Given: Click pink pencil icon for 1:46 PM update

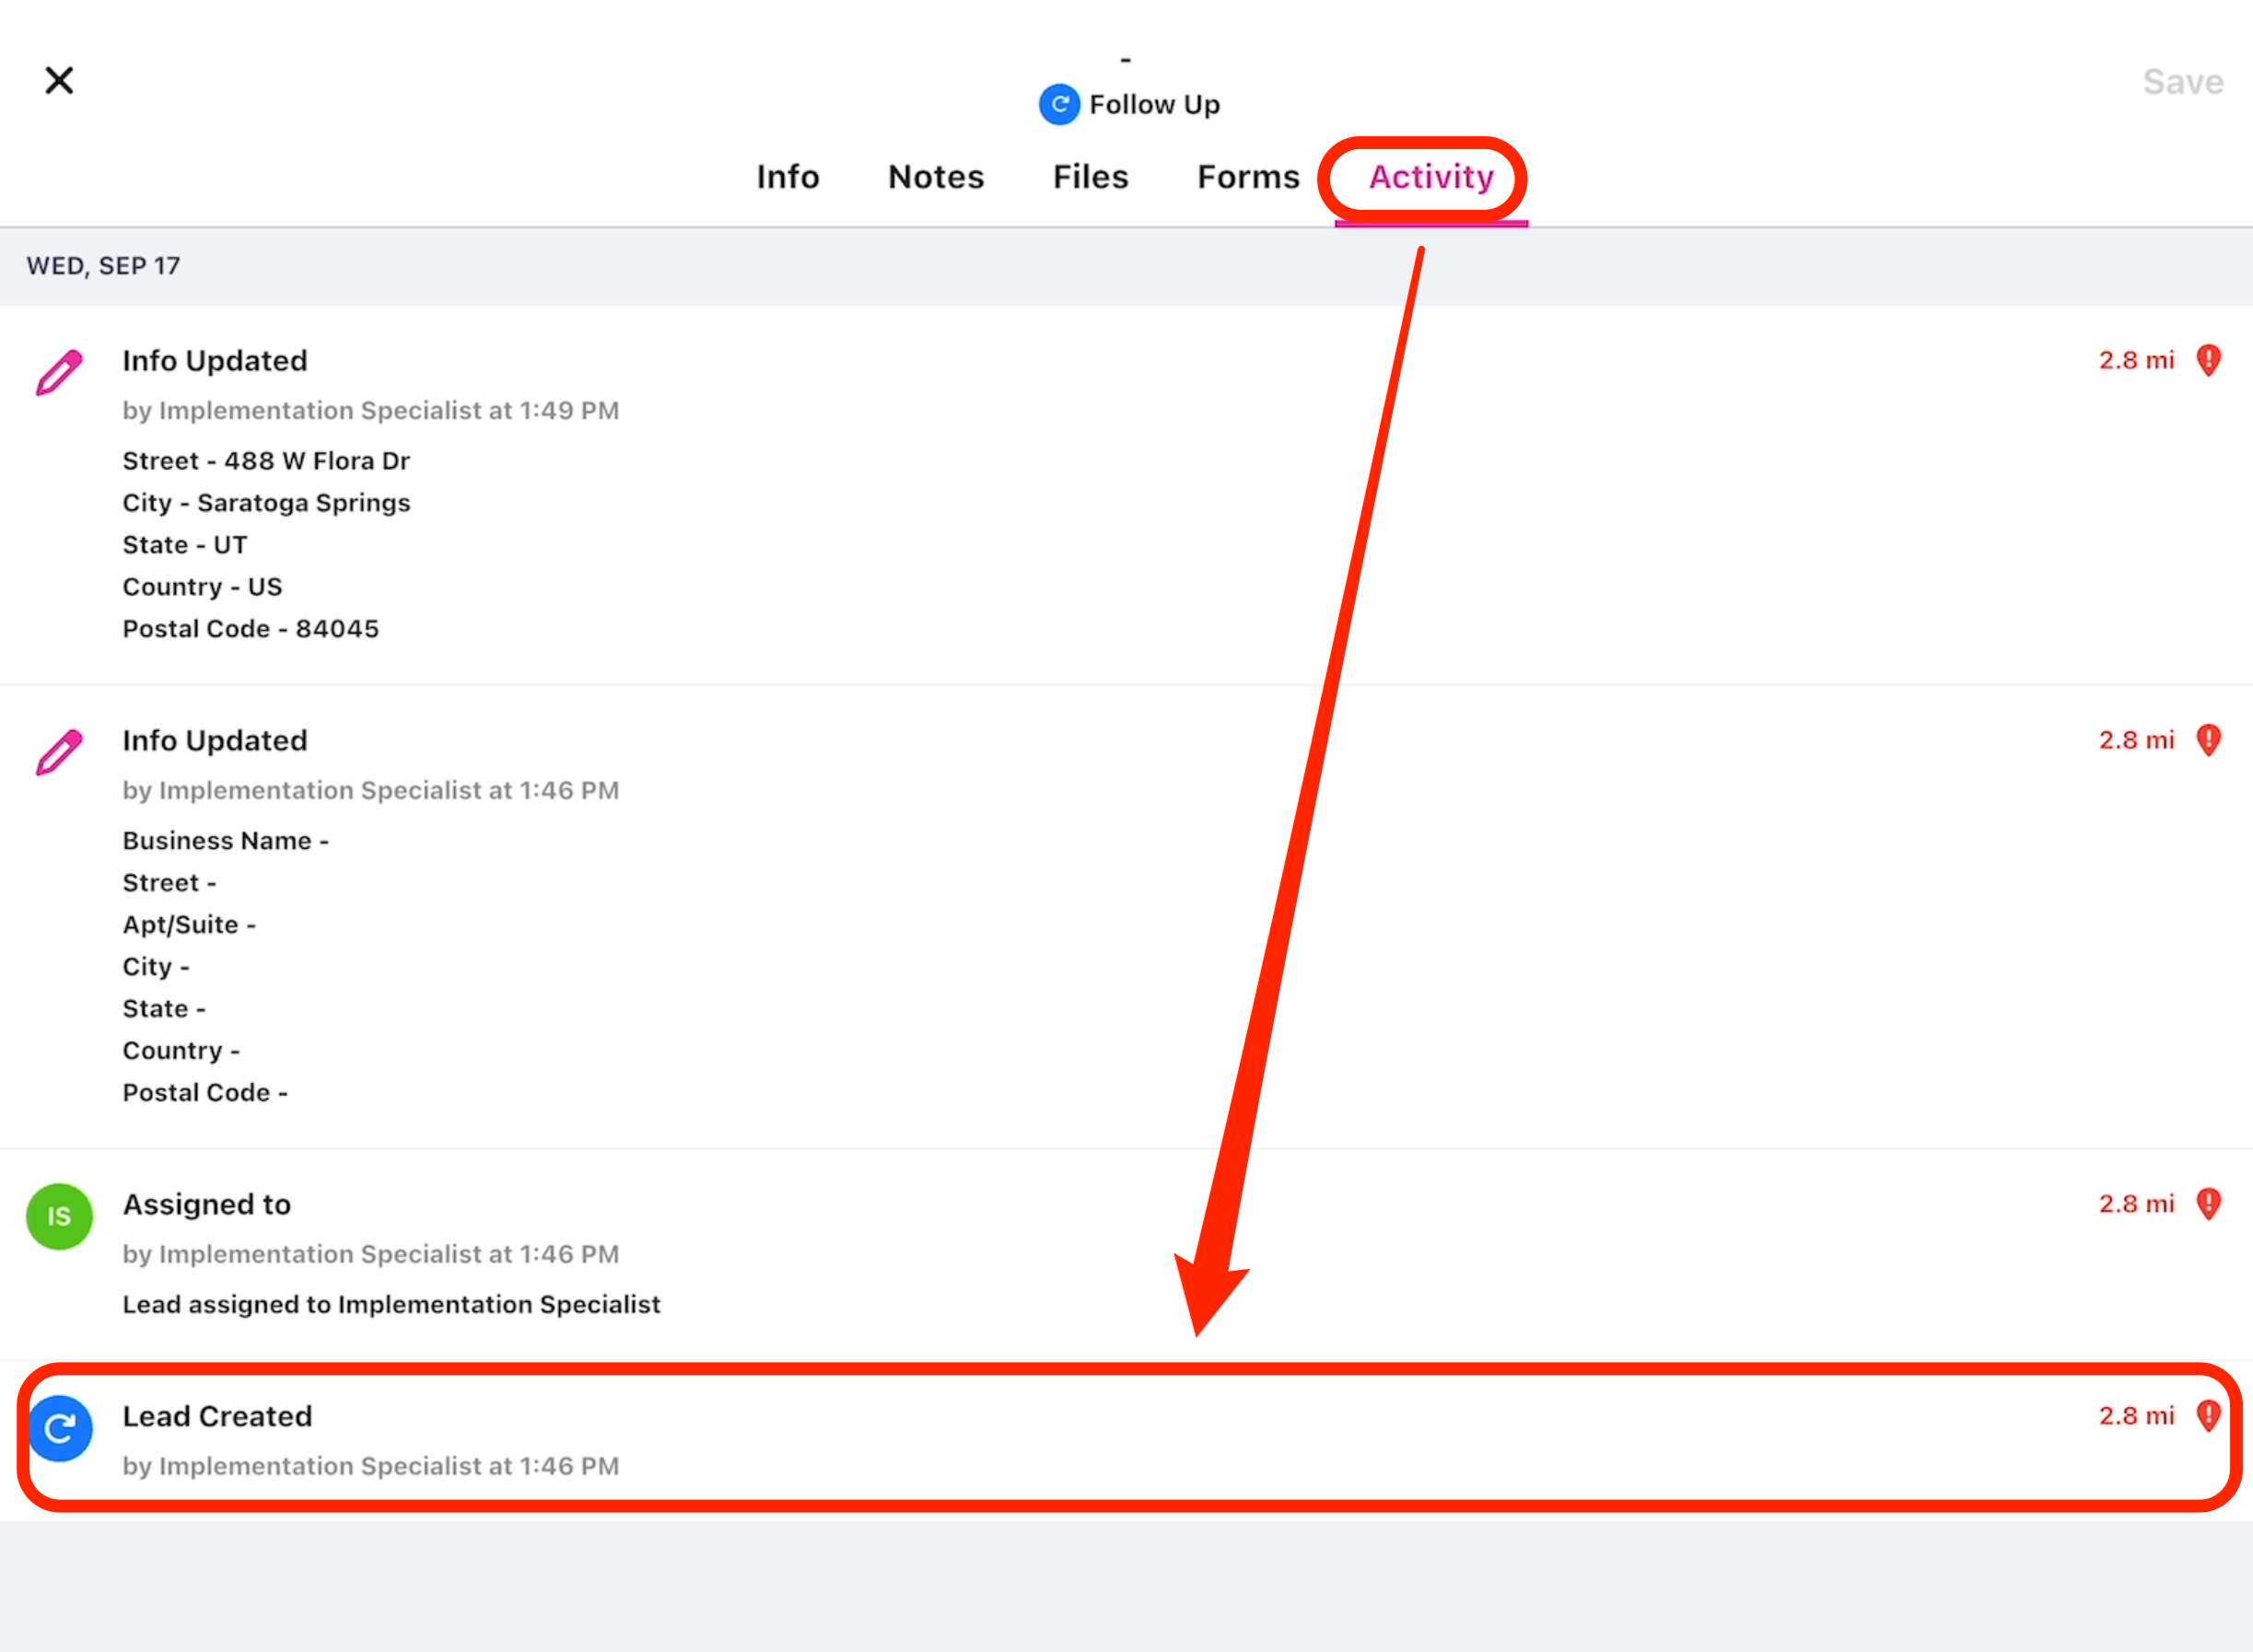Looking at the screenshot, I should point(59,752).
